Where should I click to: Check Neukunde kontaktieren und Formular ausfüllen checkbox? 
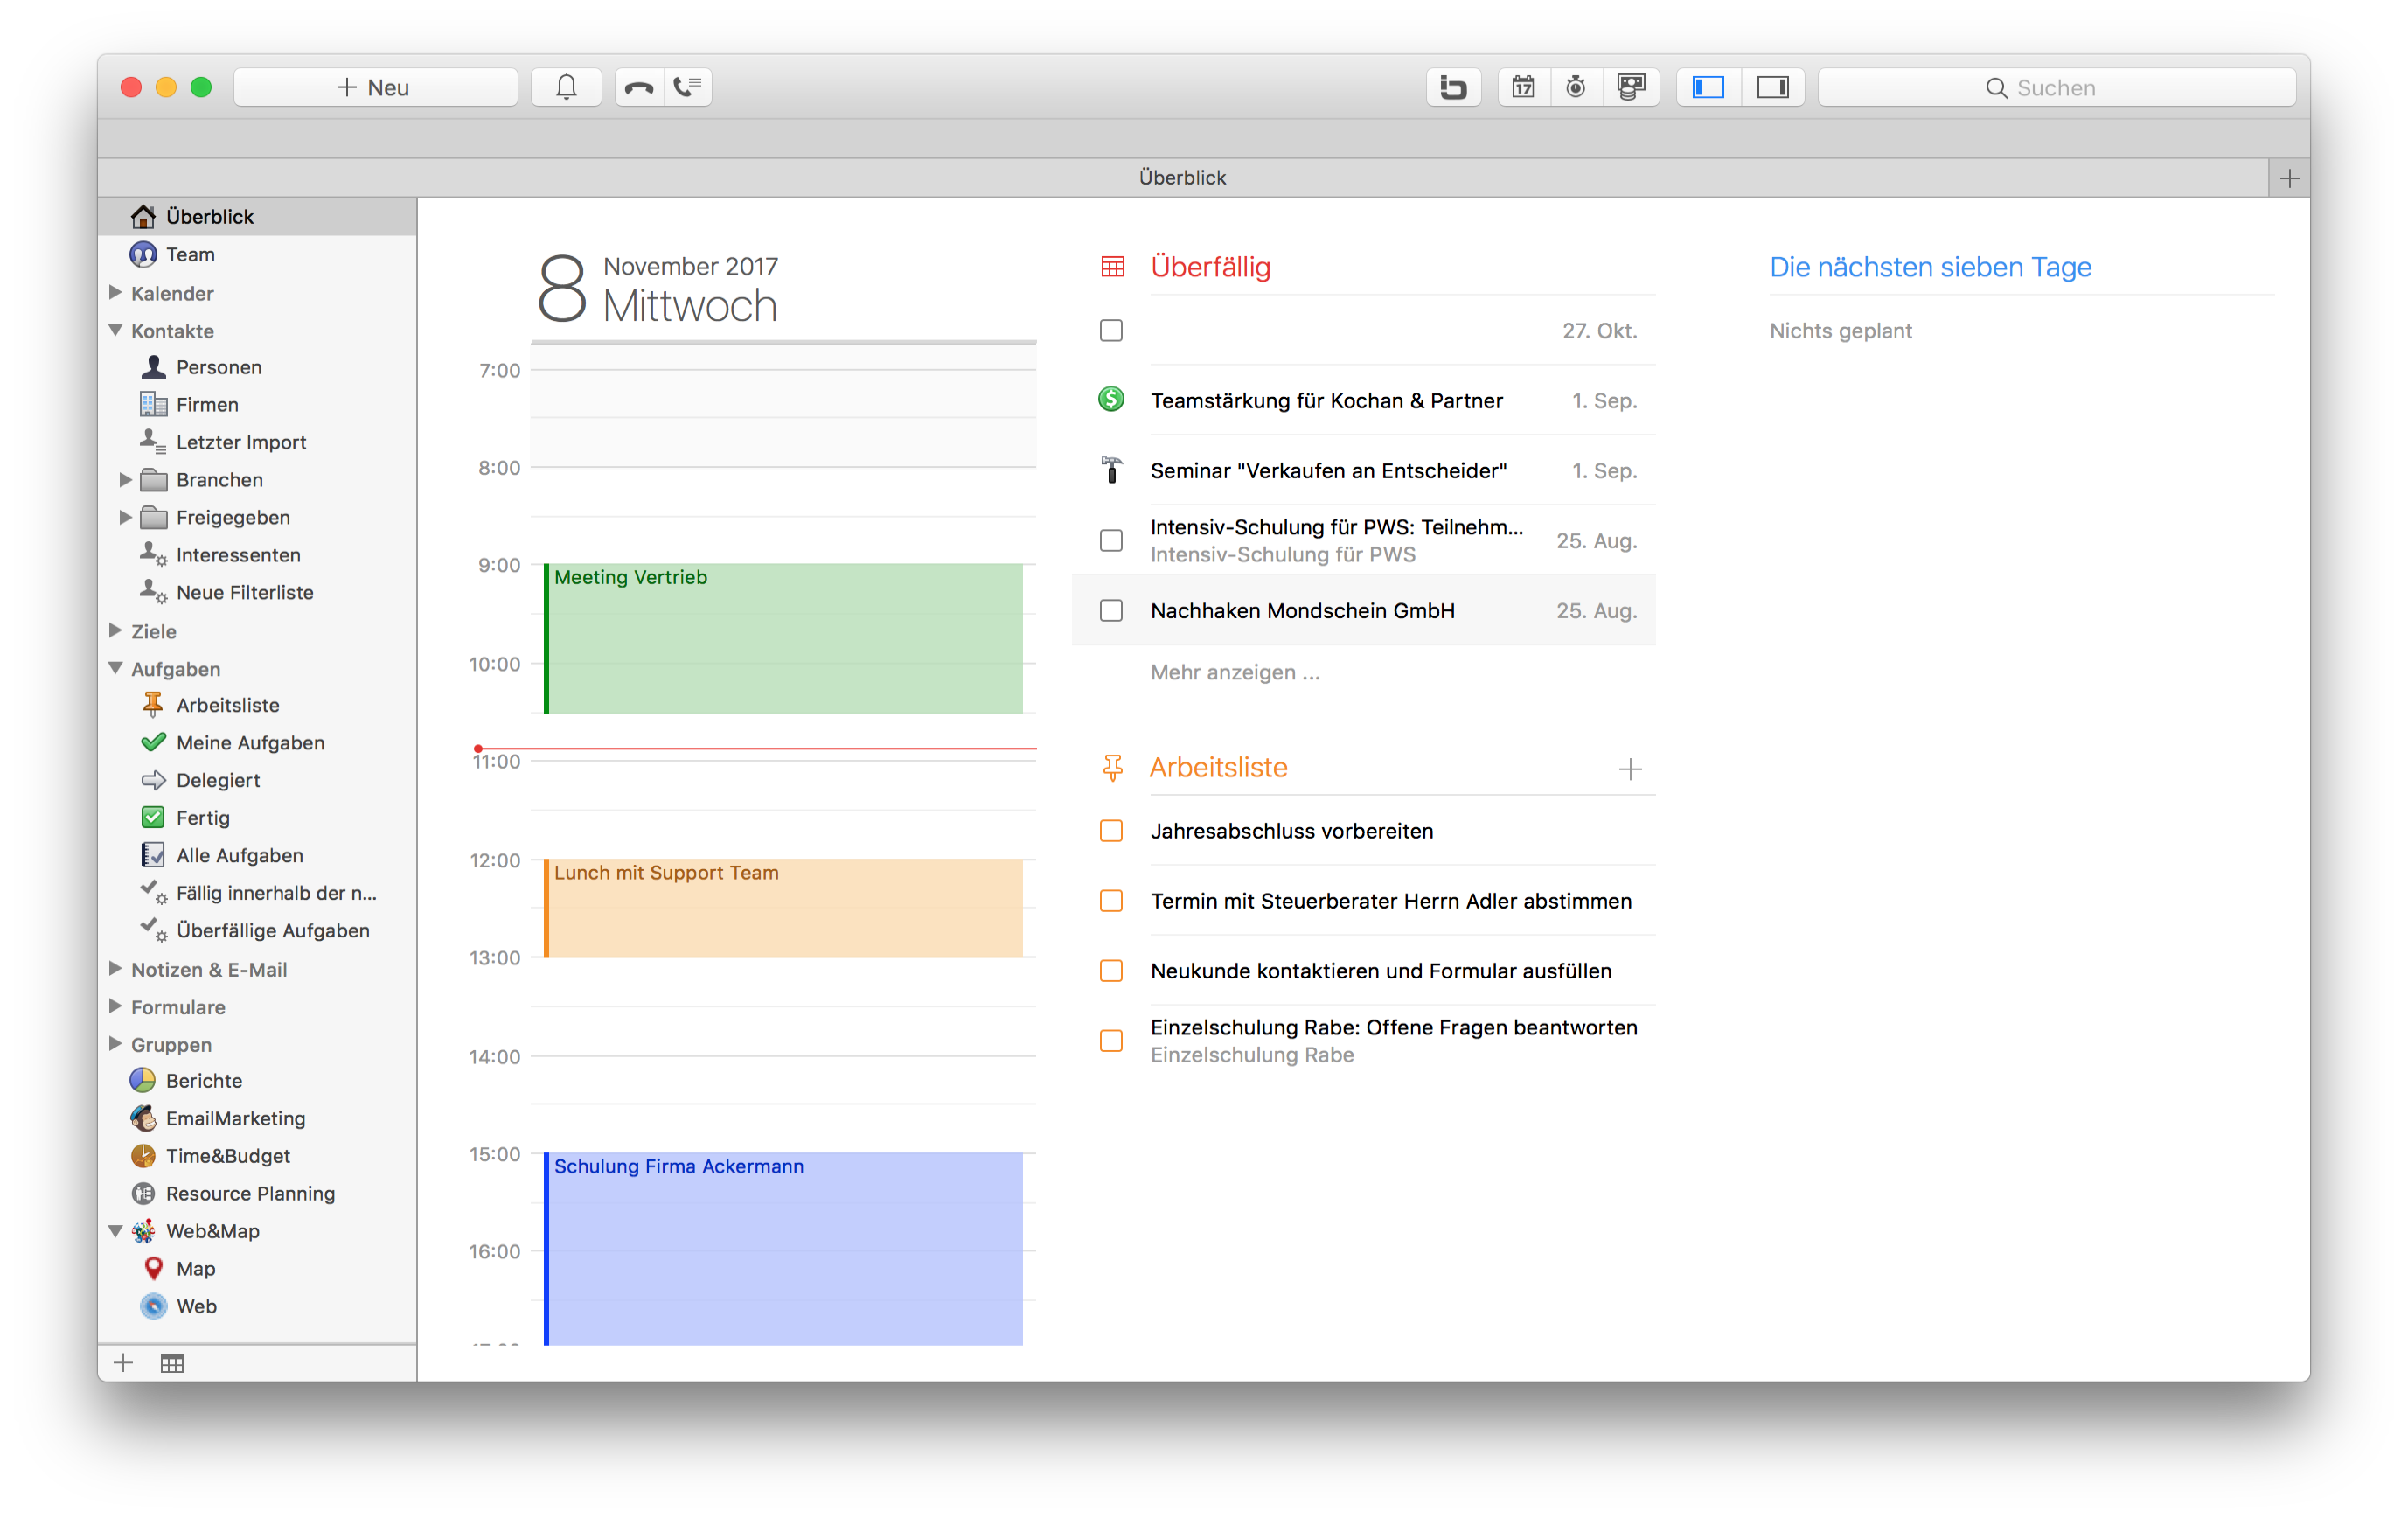(x=1111, y=971)
